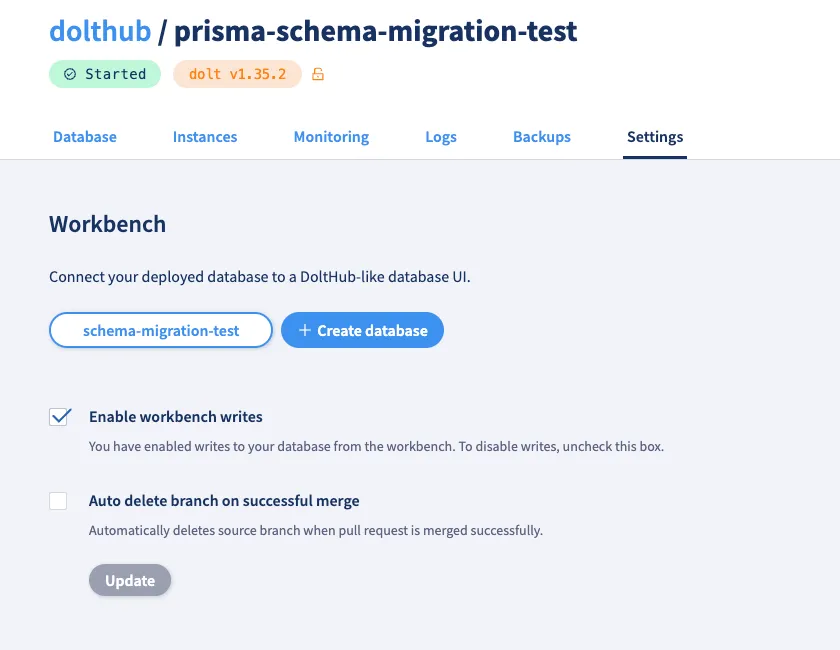Switch to the Monitoring tab
840x650 pixels.
tap(331, 136)
